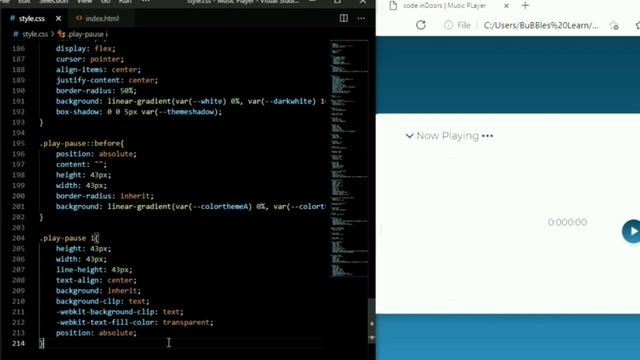Open the Now Playing three-dots menu
The height and width of the screenshot is (360, 640).
(x=487, y=136)
